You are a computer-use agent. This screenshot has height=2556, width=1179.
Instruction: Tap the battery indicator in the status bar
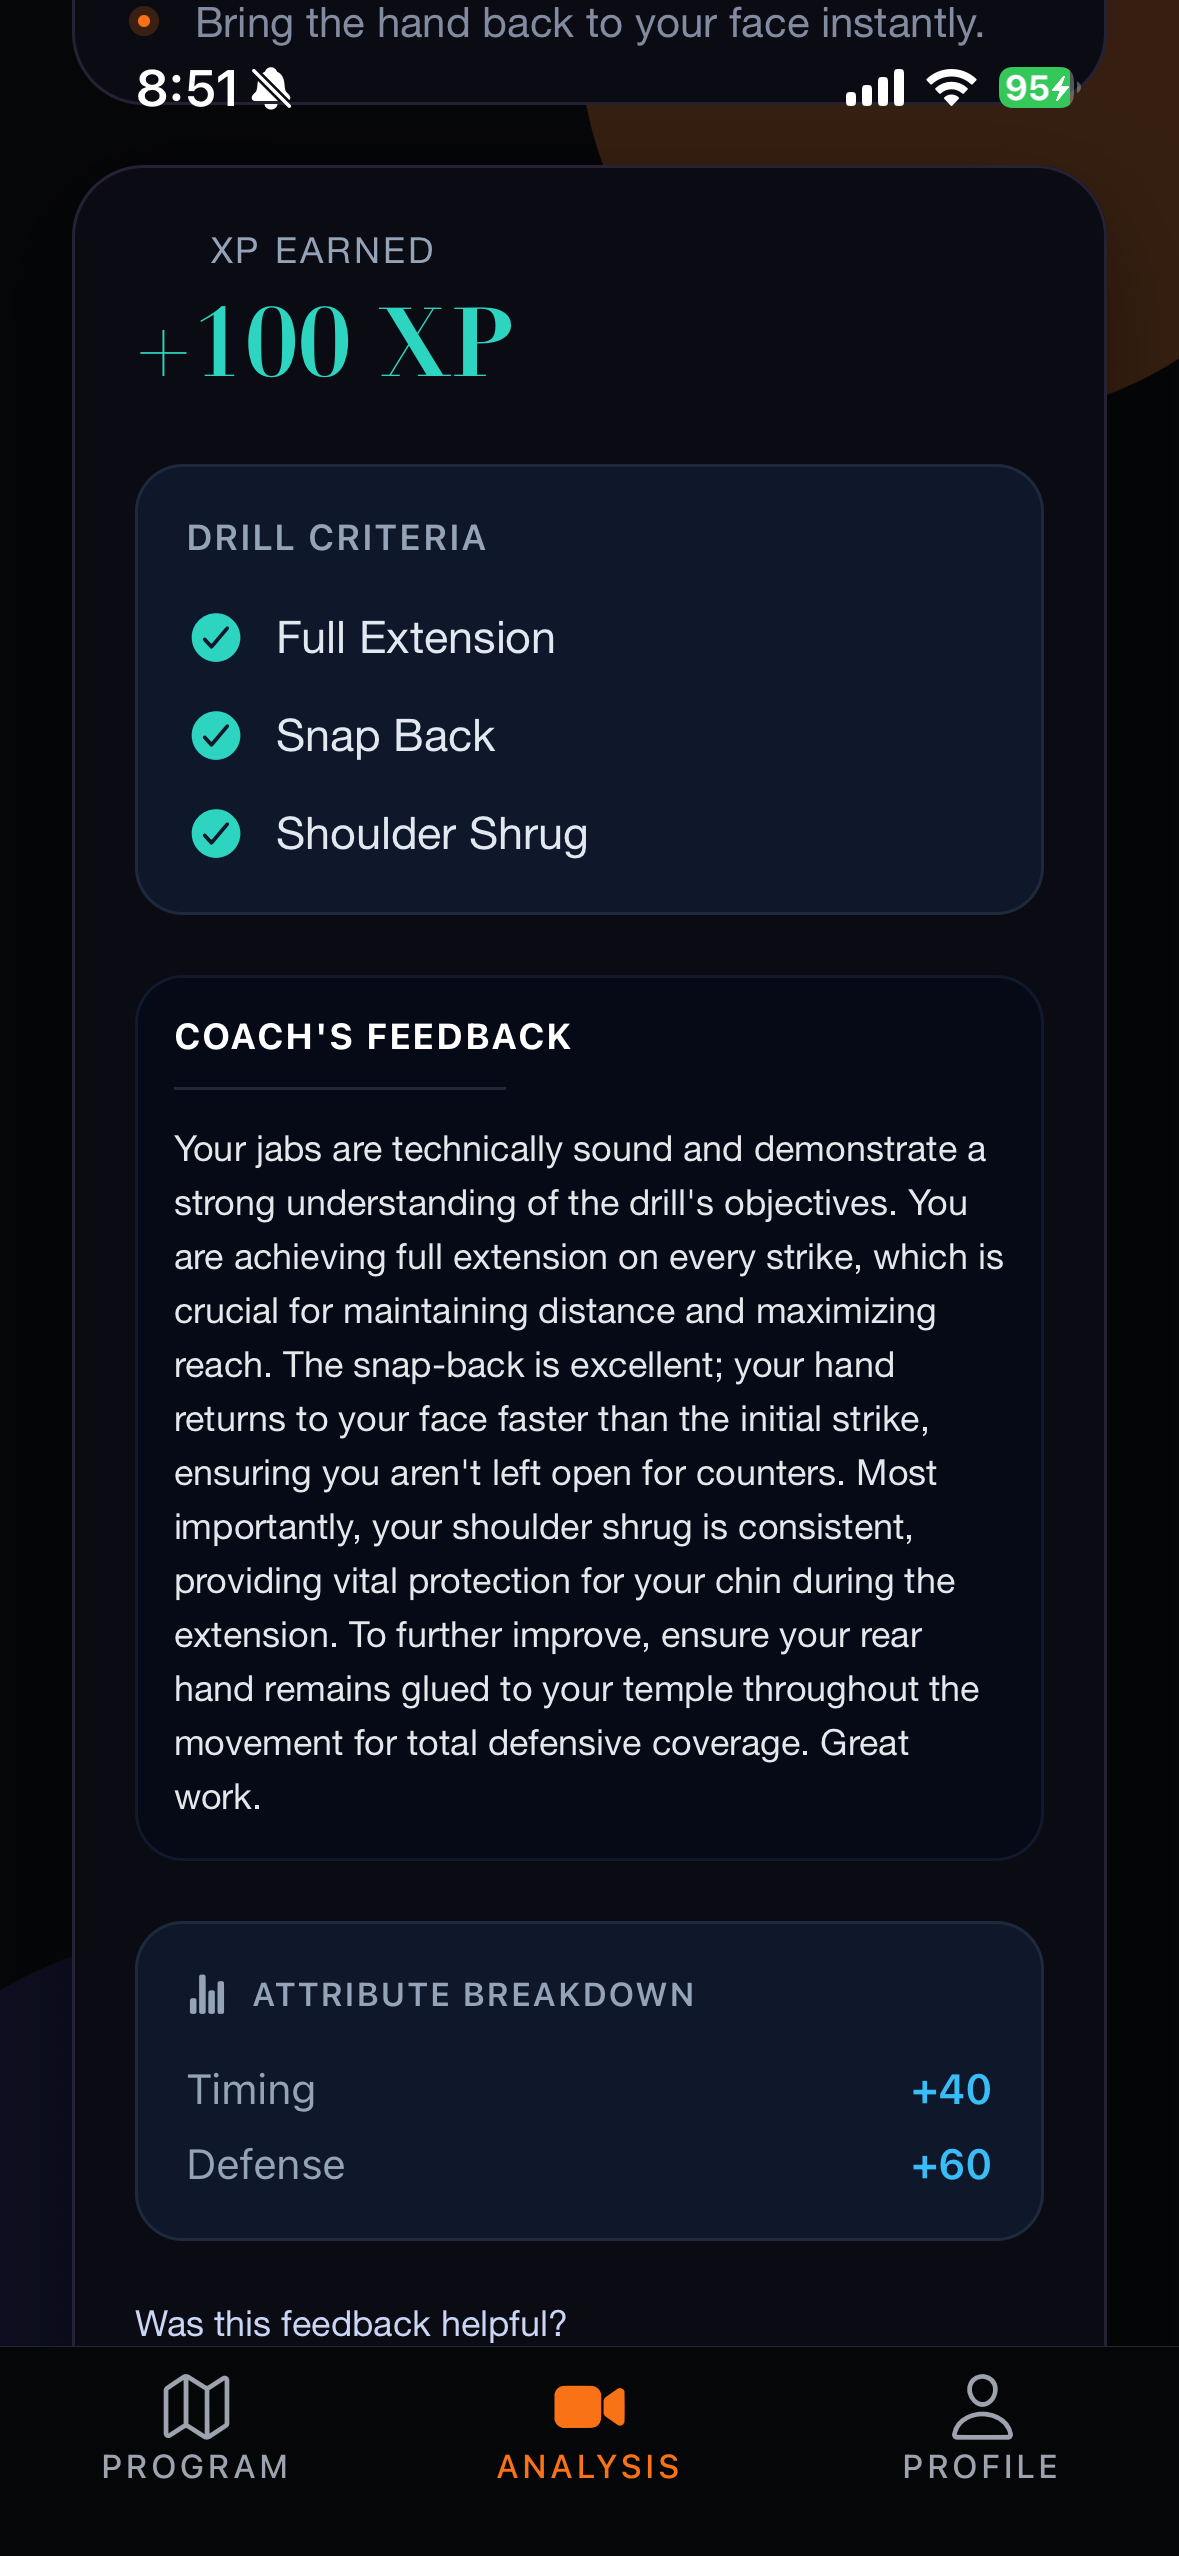pyautogui.click(x=1034, y=88)
